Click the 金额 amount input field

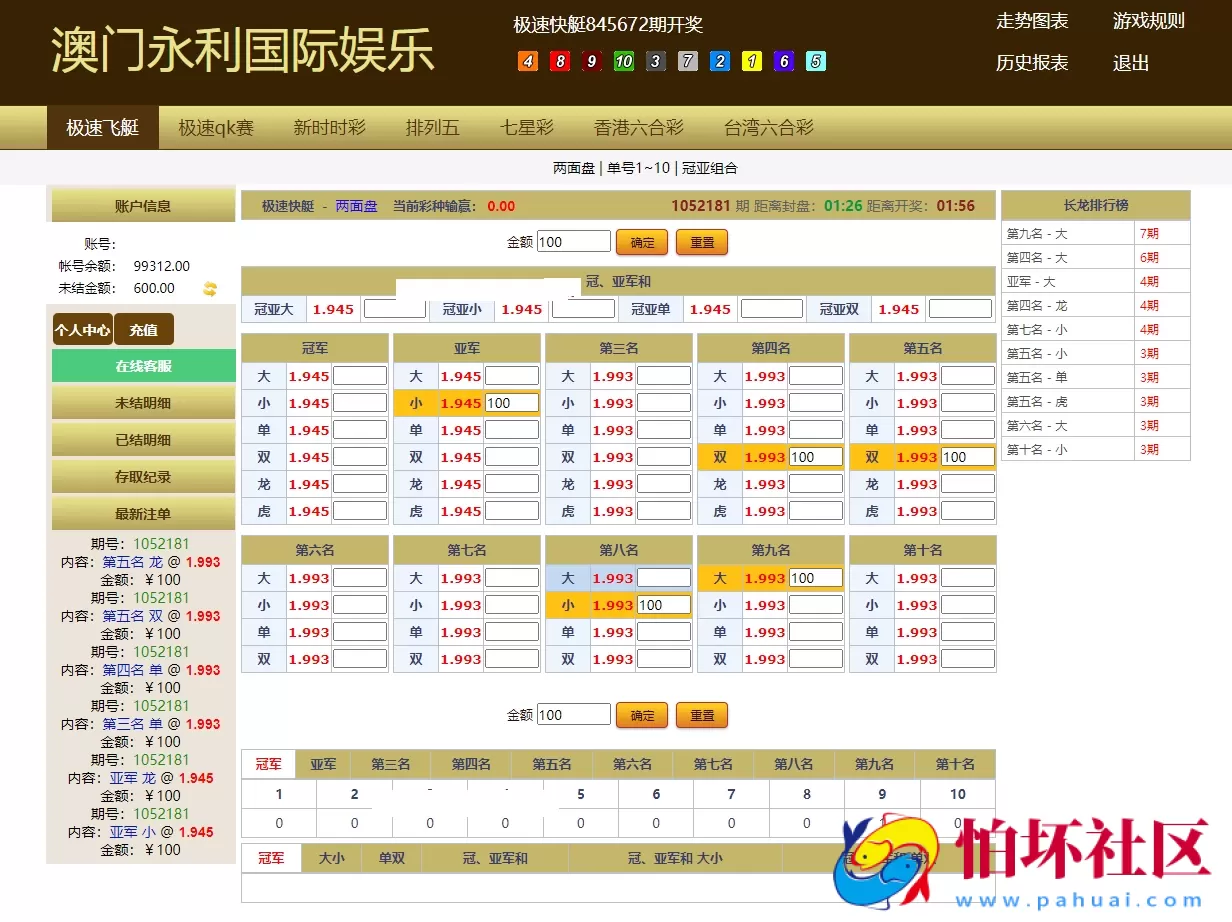(573, 241)
